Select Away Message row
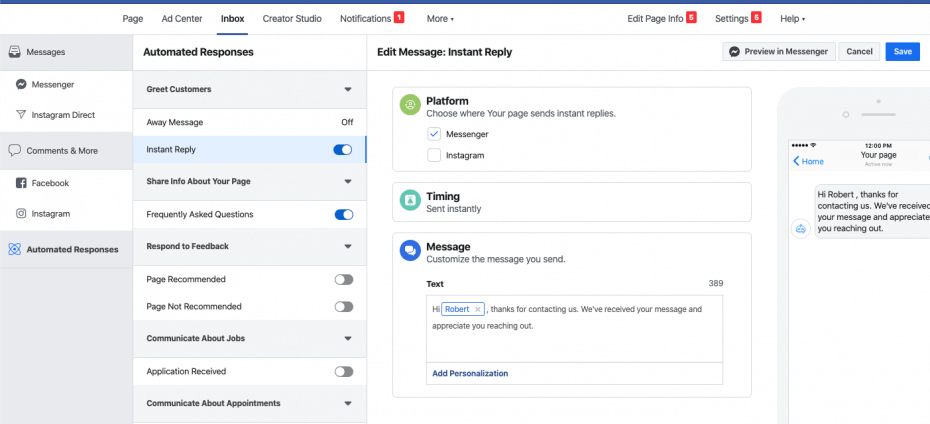The width and height of the screenshot is (930, 424). [x=249, y=122]
